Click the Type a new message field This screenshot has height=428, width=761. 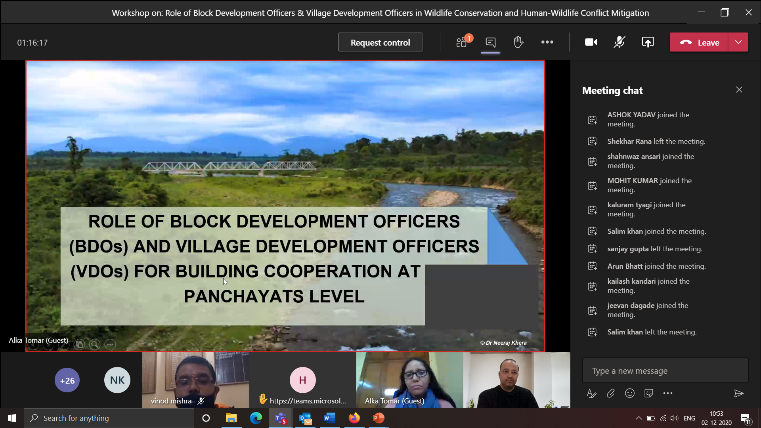(x=665, y=371)
